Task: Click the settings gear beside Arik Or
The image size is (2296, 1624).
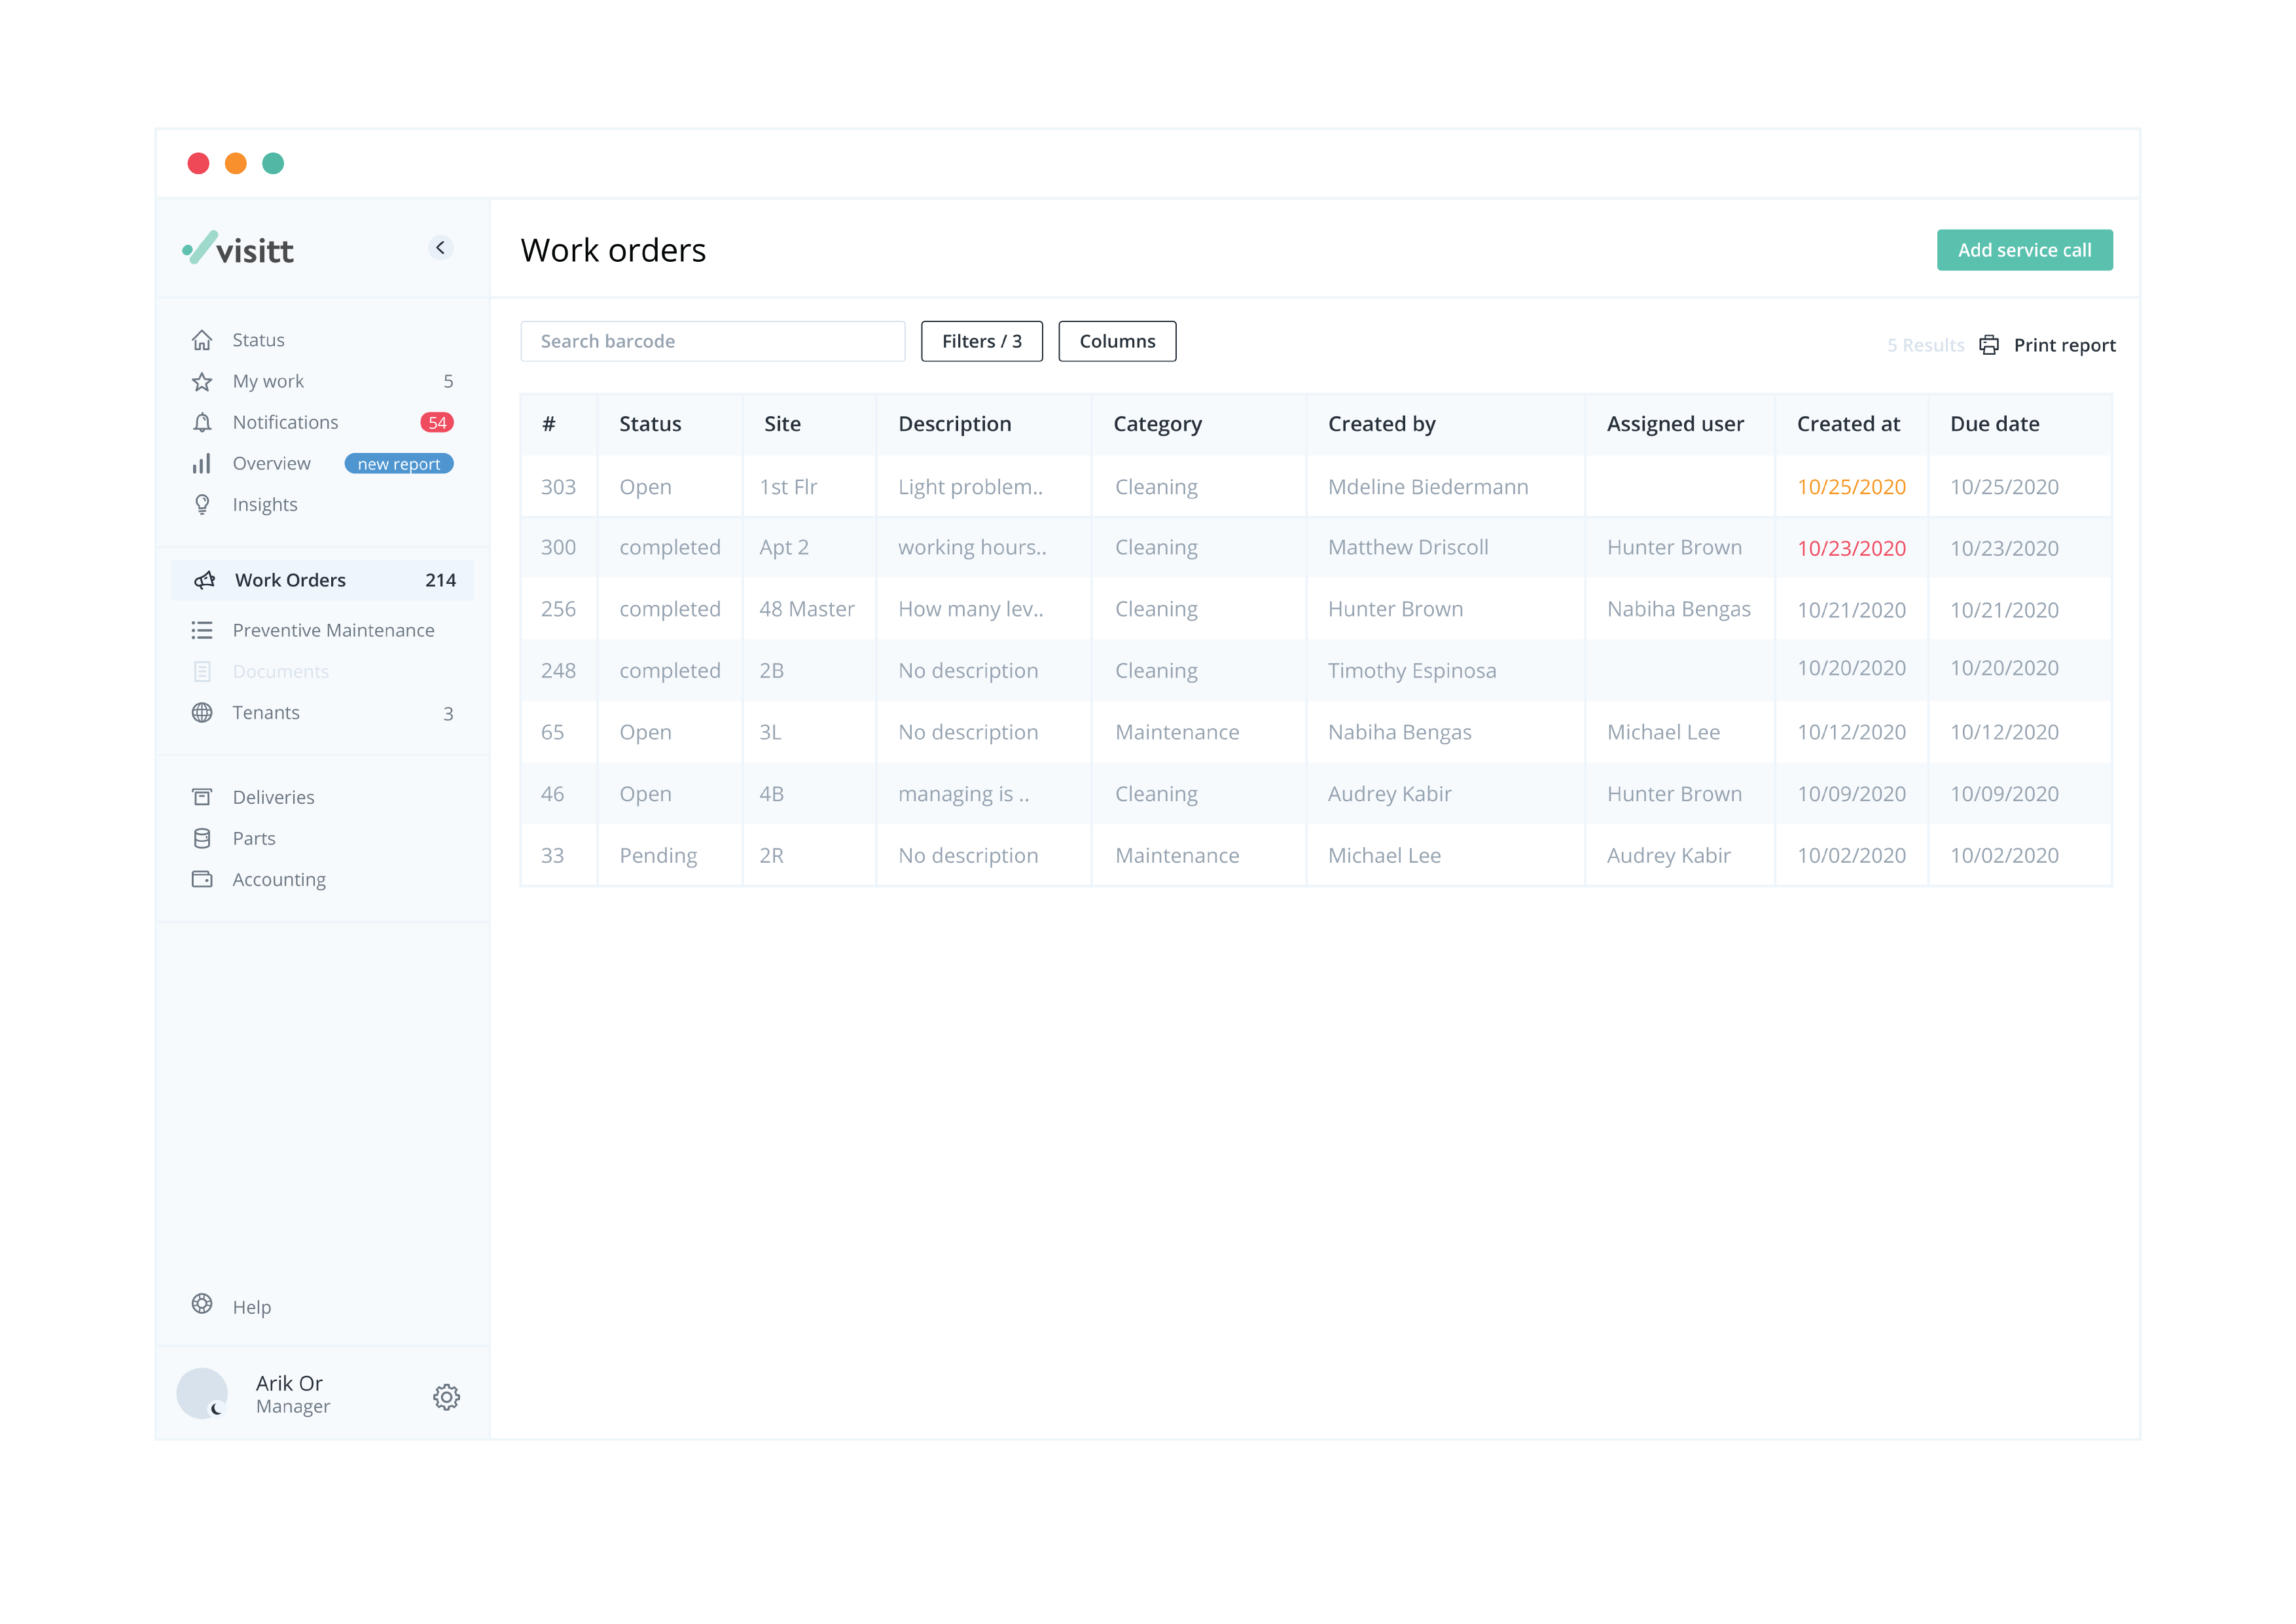Action: coord(446,1396)
